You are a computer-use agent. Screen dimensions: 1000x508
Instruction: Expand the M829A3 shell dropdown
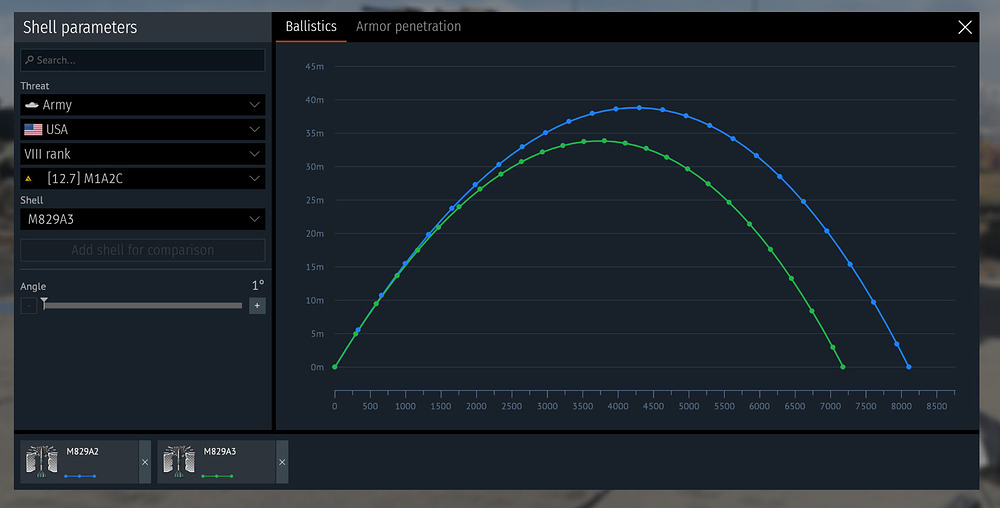(x=143, y=219)
